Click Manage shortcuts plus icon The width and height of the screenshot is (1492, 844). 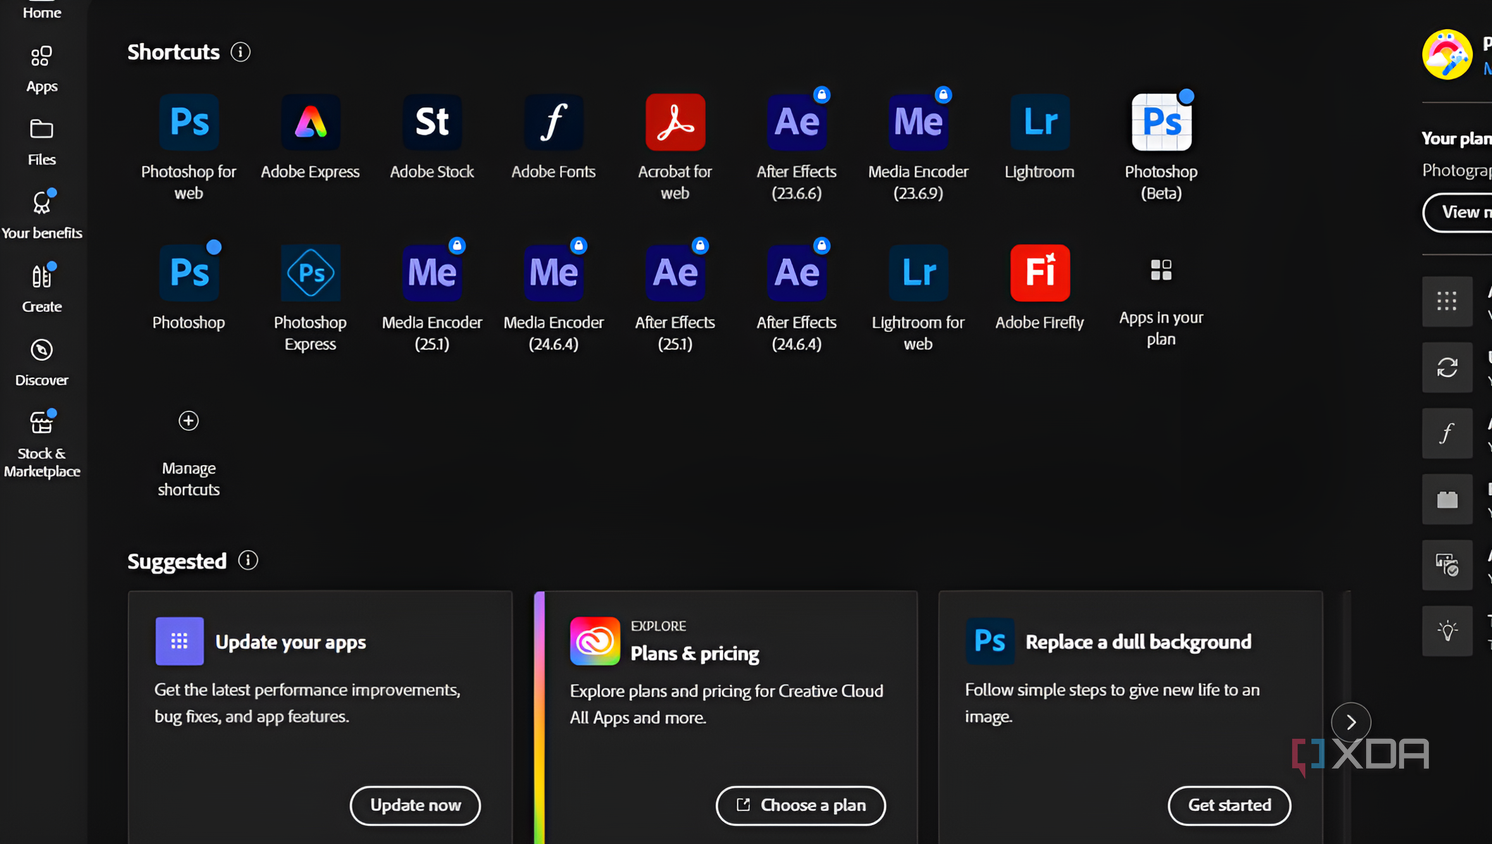189,421
